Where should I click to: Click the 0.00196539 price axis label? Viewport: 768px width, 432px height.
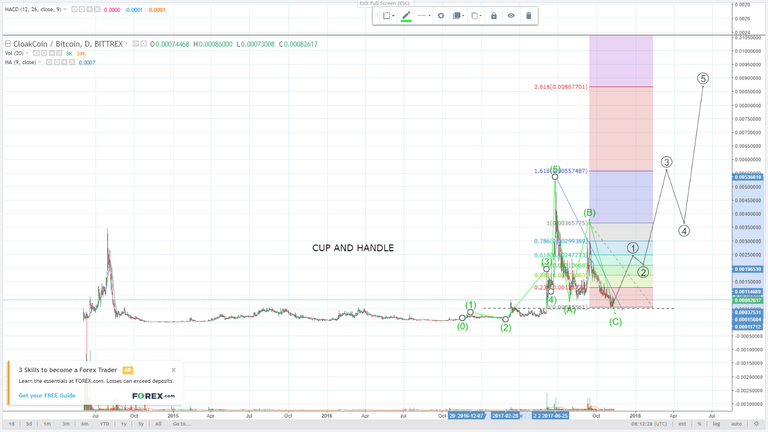(x=747, y=269)
